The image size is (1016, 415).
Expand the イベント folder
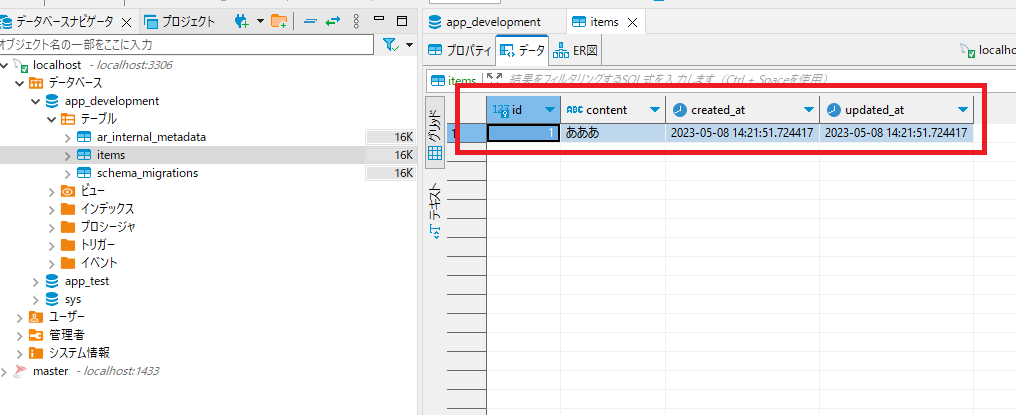(x=52, y=263)
